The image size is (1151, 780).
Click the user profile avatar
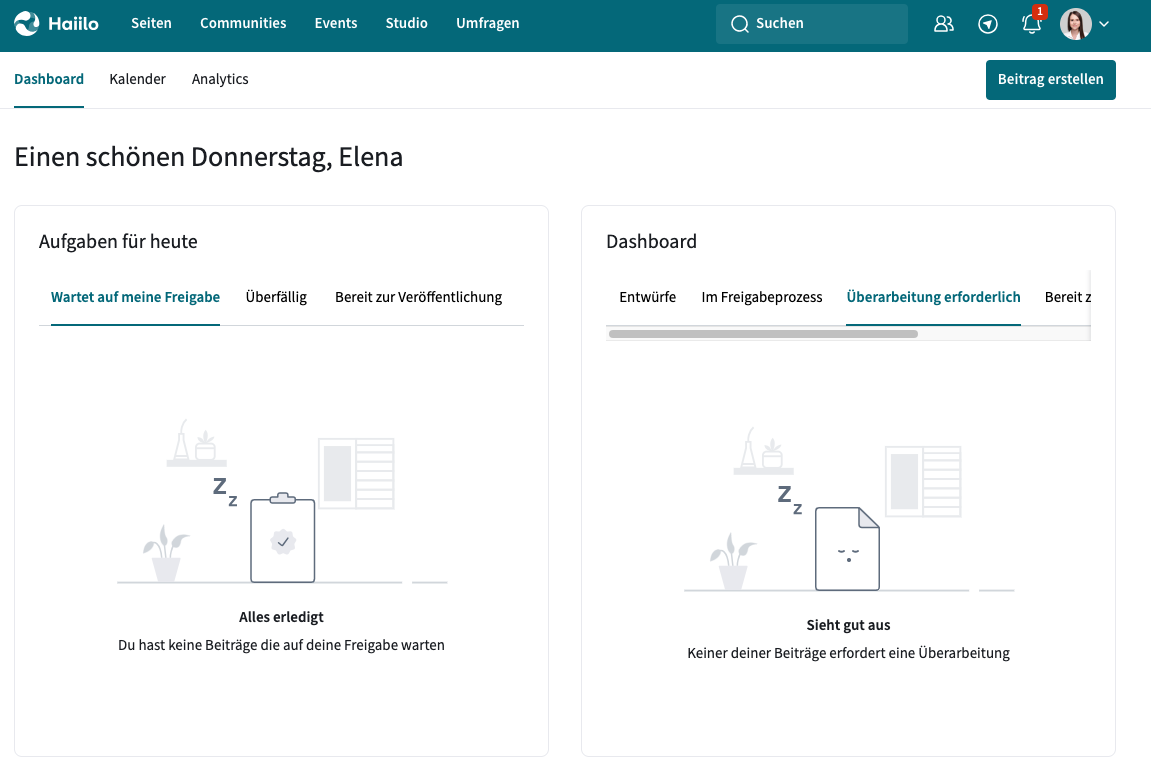pos(1075,24)
